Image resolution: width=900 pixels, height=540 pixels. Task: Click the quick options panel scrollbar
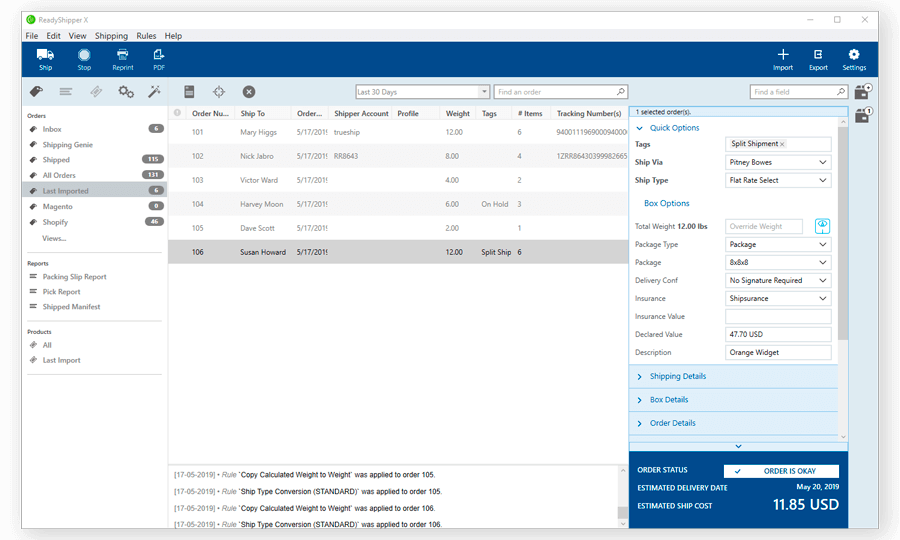(x=843, y=232)
